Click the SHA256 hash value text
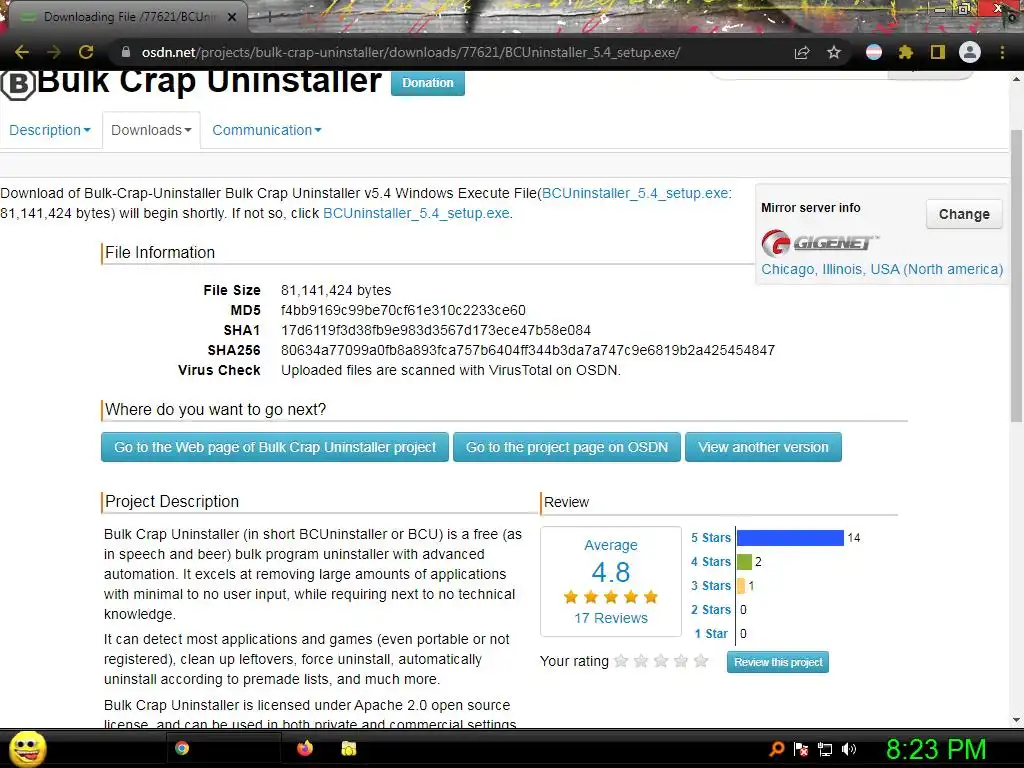This screenshot has height=768, width=1024. coord(528,350)
